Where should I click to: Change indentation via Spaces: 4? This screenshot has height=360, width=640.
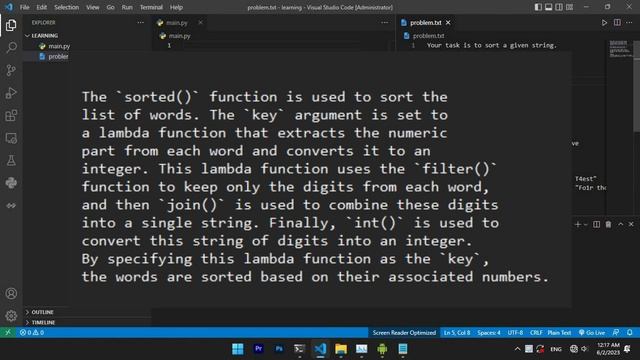tap(489, 332)
